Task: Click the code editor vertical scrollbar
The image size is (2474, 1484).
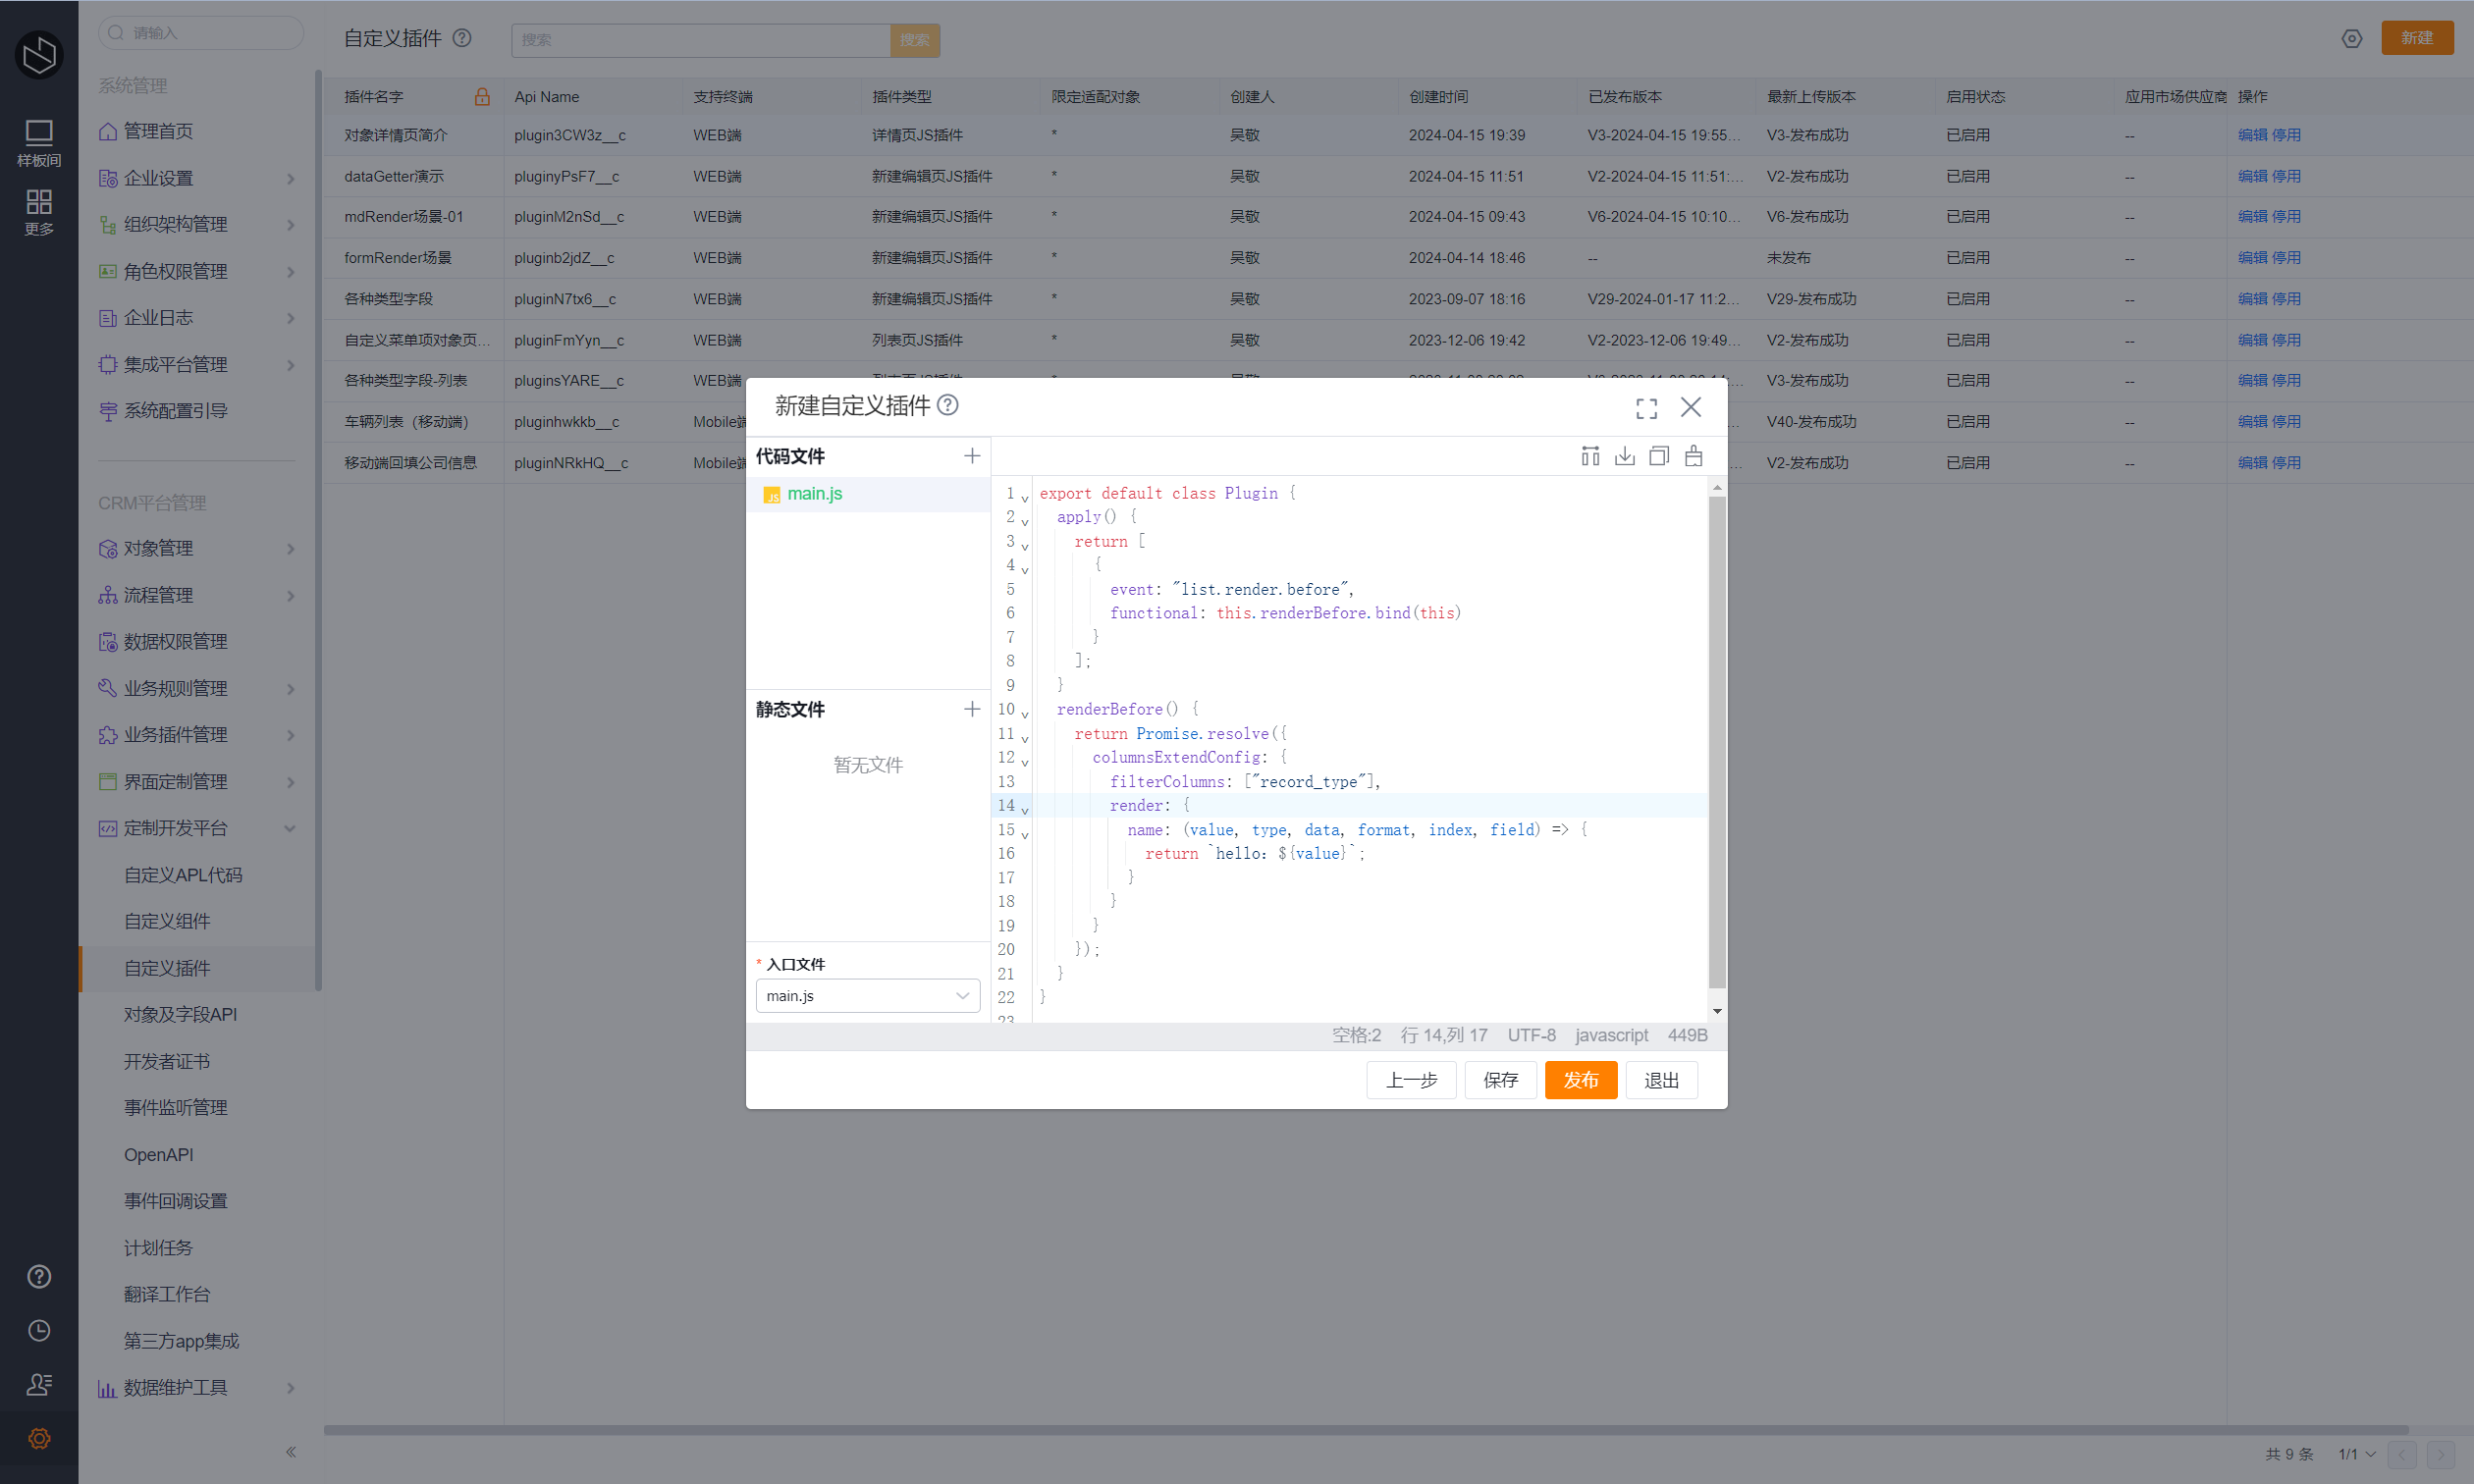Action: pos(1717,740)
